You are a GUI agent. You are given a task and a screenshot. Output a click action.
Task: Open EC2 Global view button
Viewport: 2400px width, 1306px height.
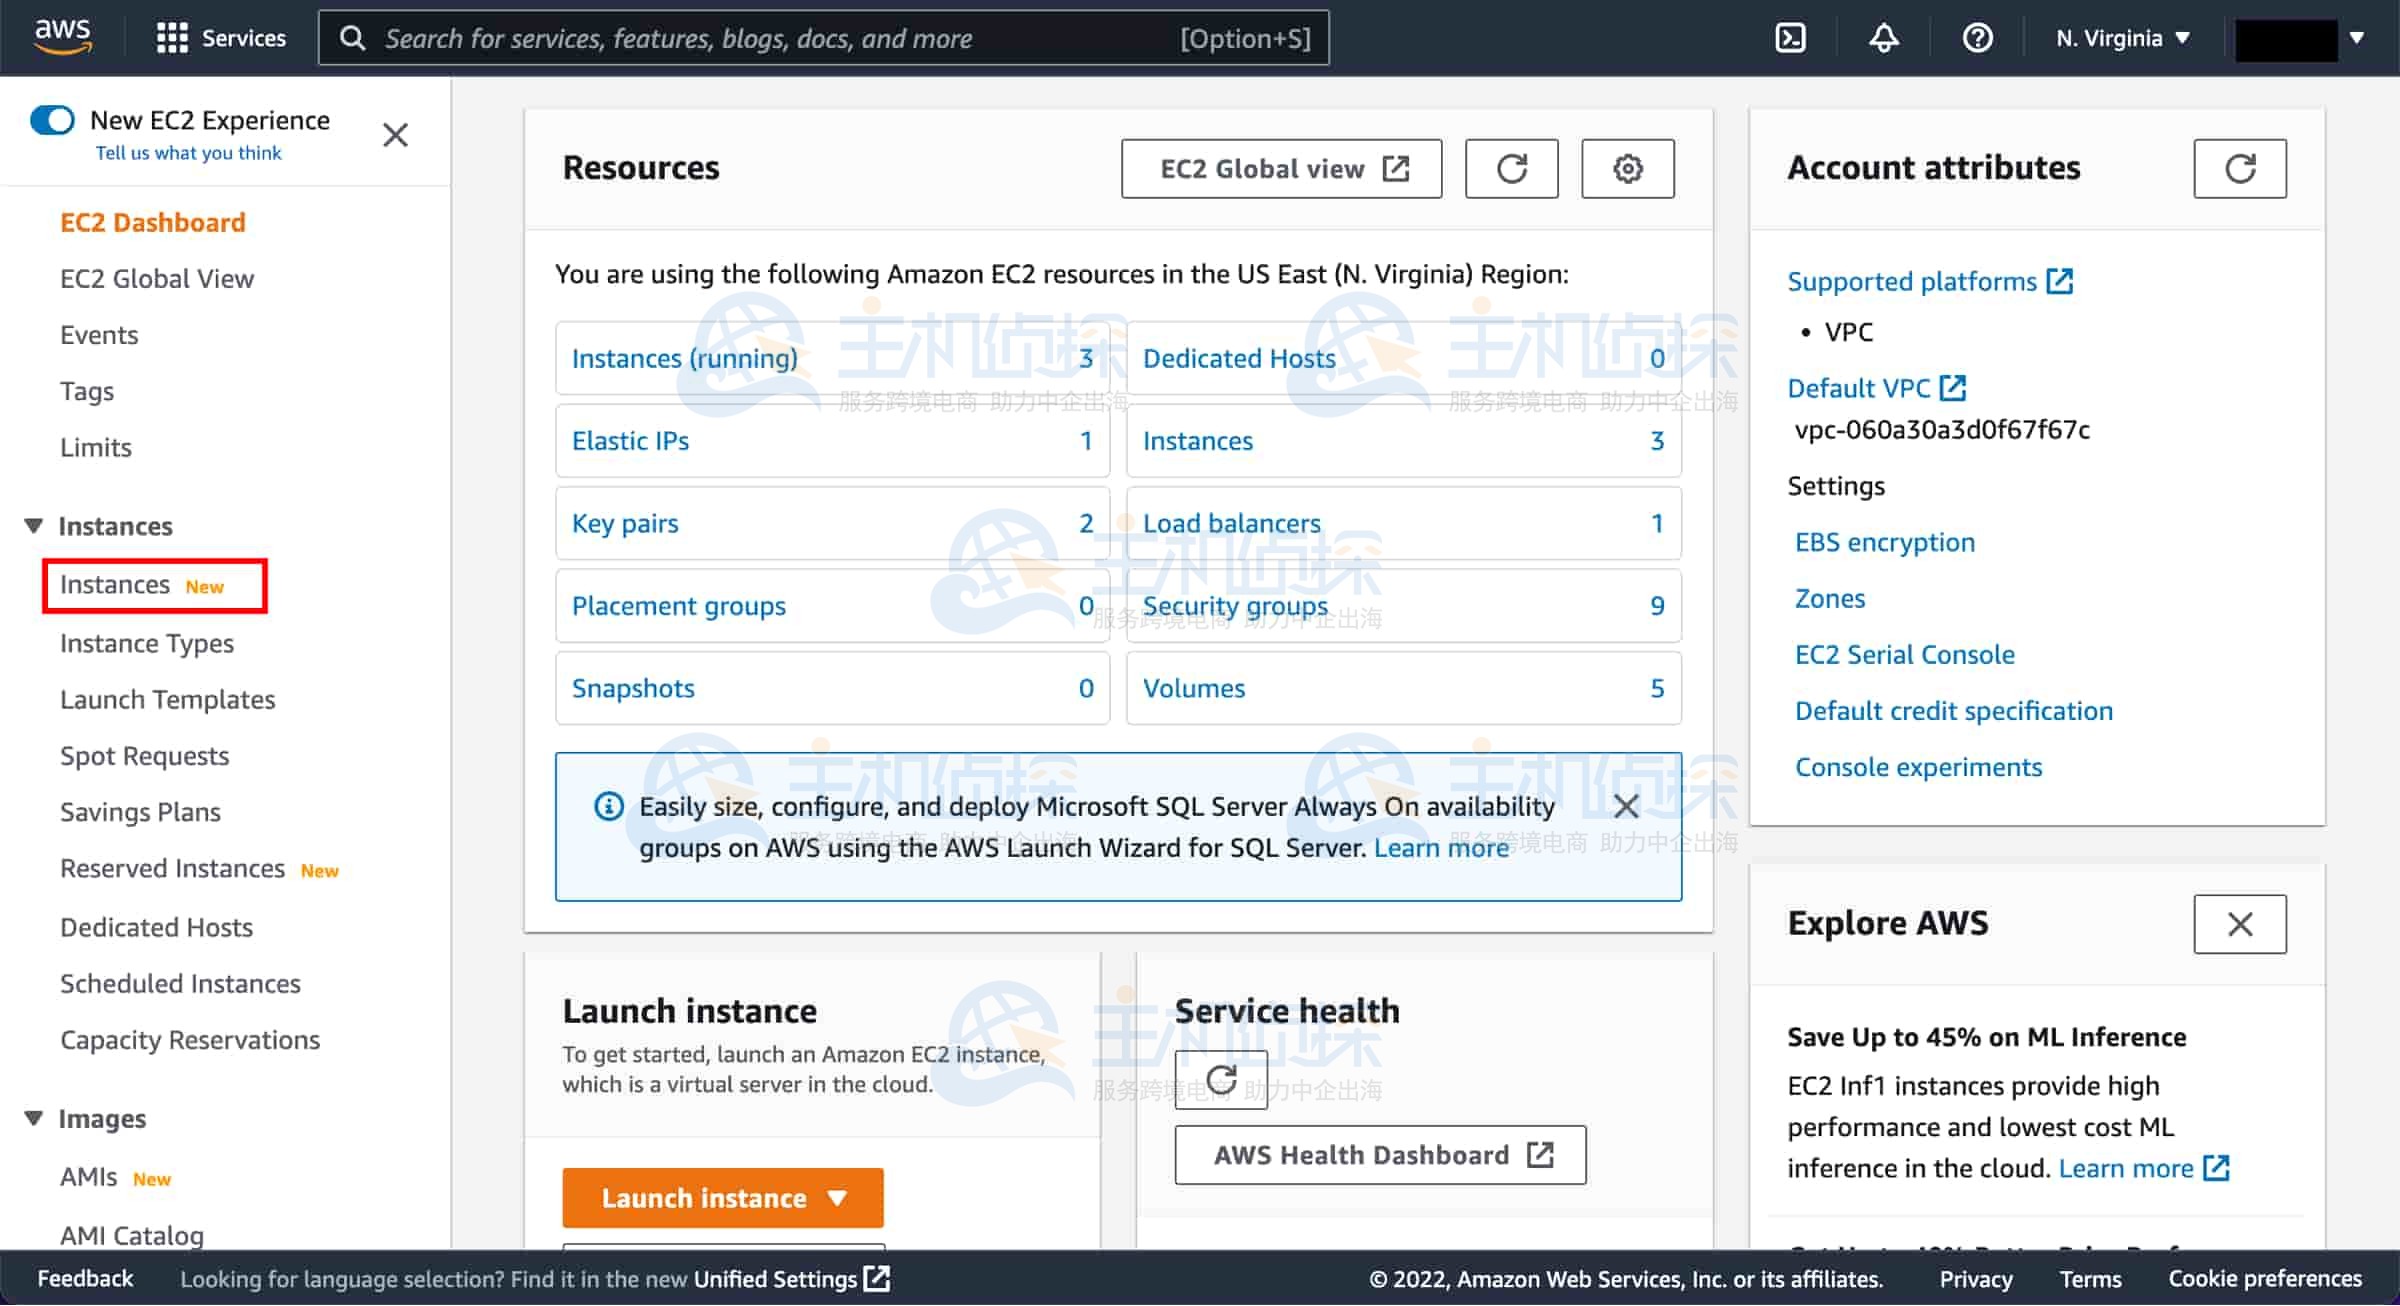coord(1281,168)
